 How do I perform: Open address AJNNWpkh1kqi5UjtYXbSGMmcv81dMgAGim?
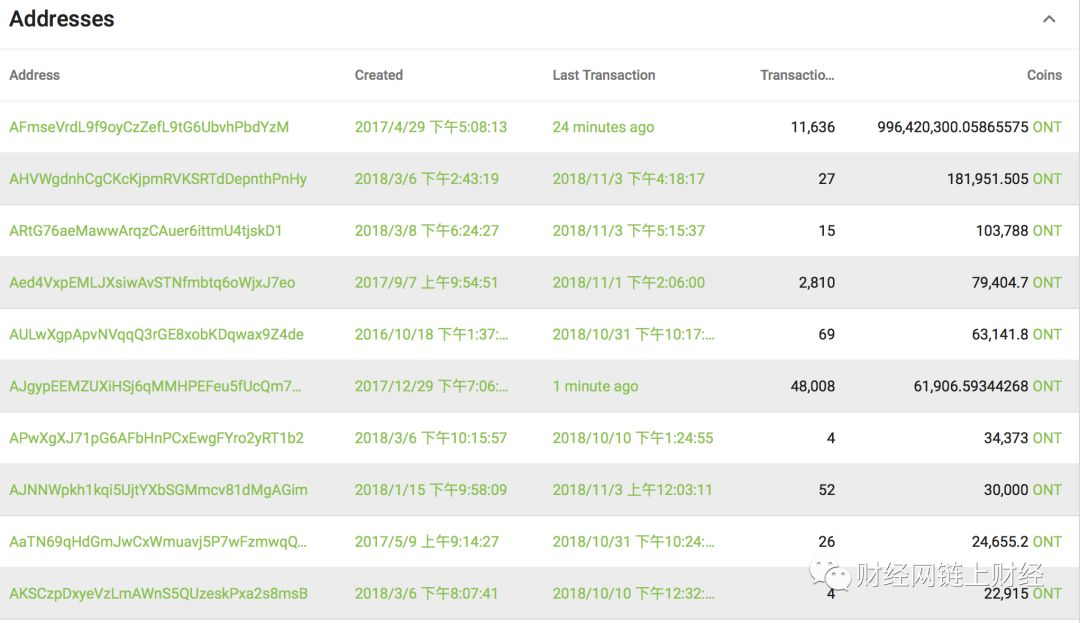[158, 490]
